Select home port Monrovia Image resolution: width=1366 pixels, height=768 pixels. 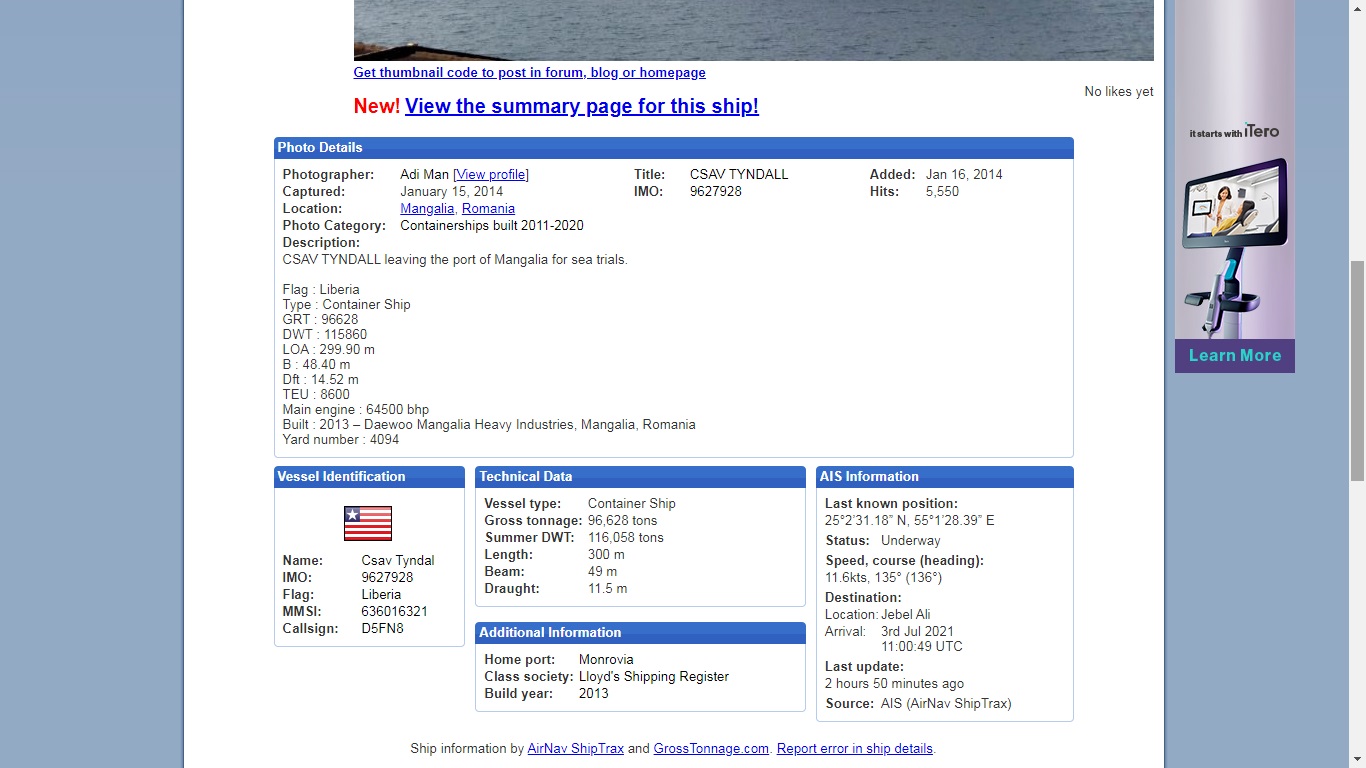(x=606, y=660)
